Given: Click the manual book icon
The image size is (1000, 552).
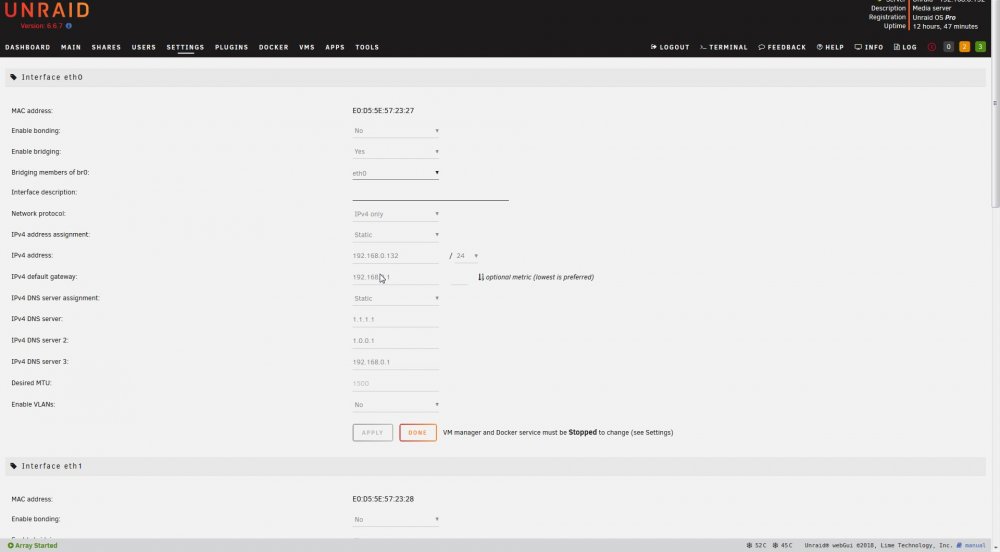Looking at the screenshot, I should (959, 546).
